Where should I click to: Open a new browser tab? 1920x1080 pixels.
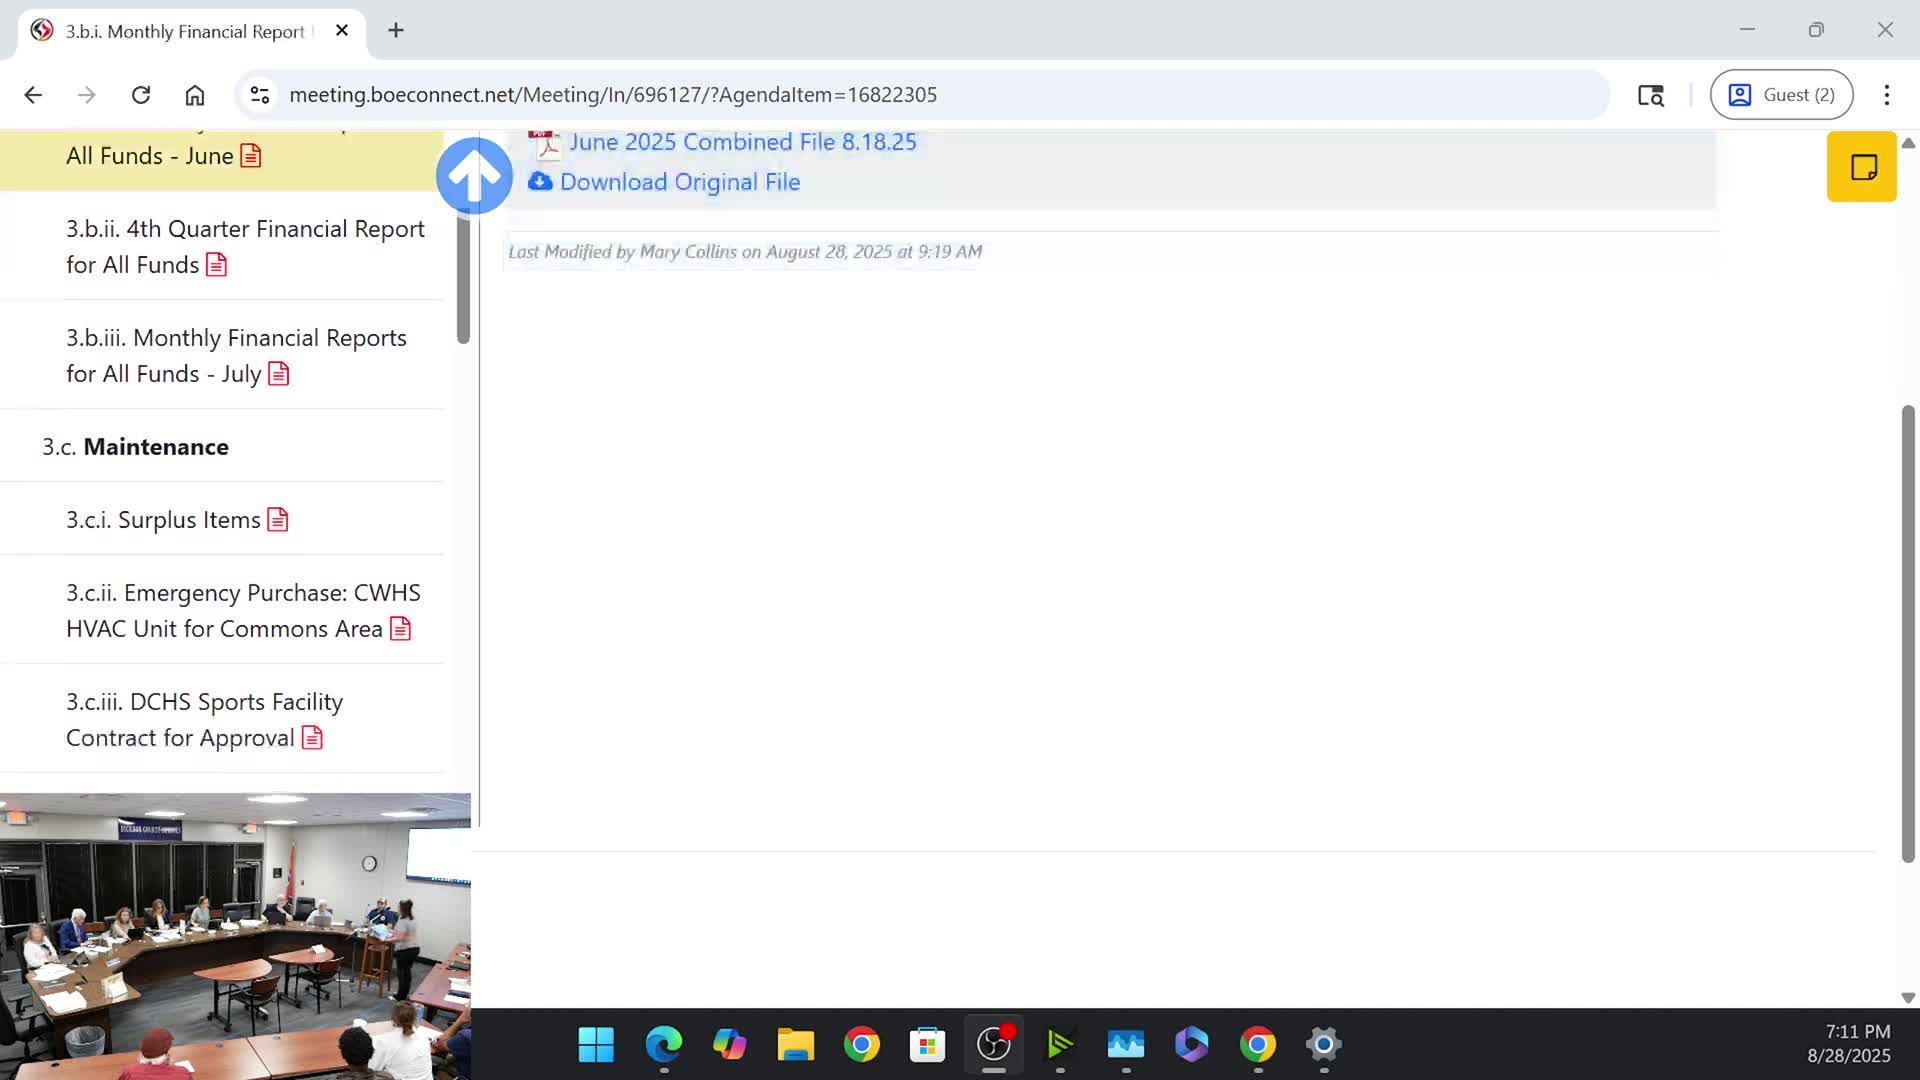(396, 30)
